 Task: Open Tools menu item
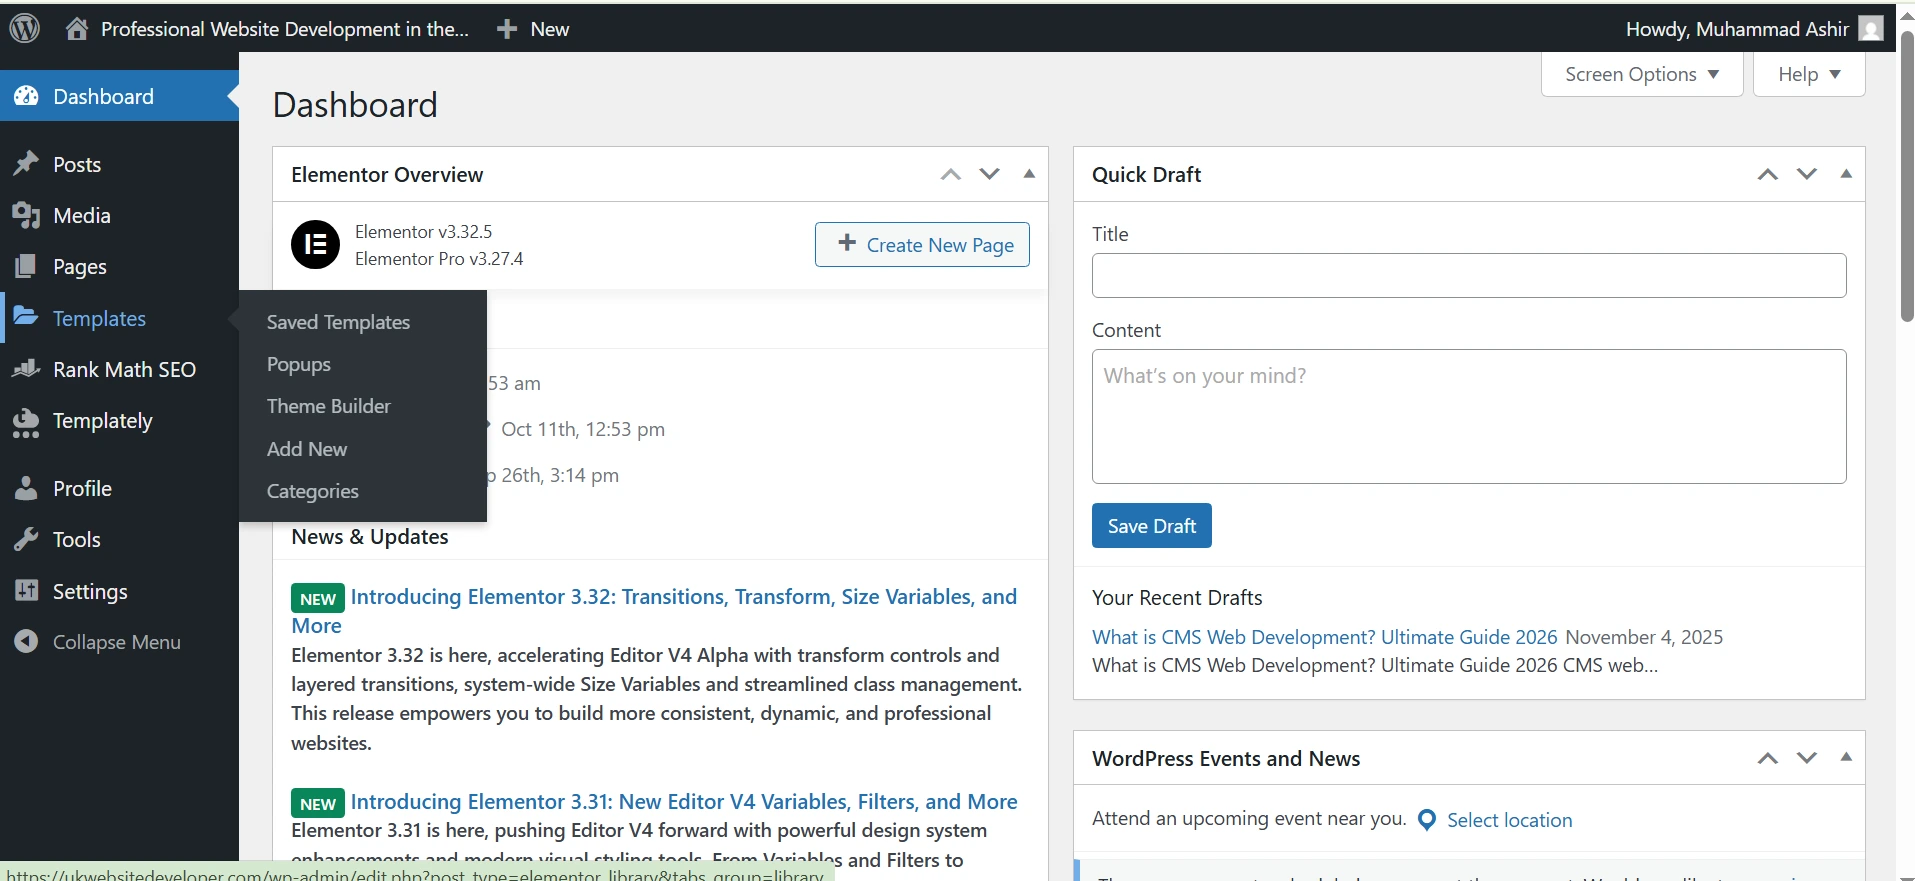[119, 539]
